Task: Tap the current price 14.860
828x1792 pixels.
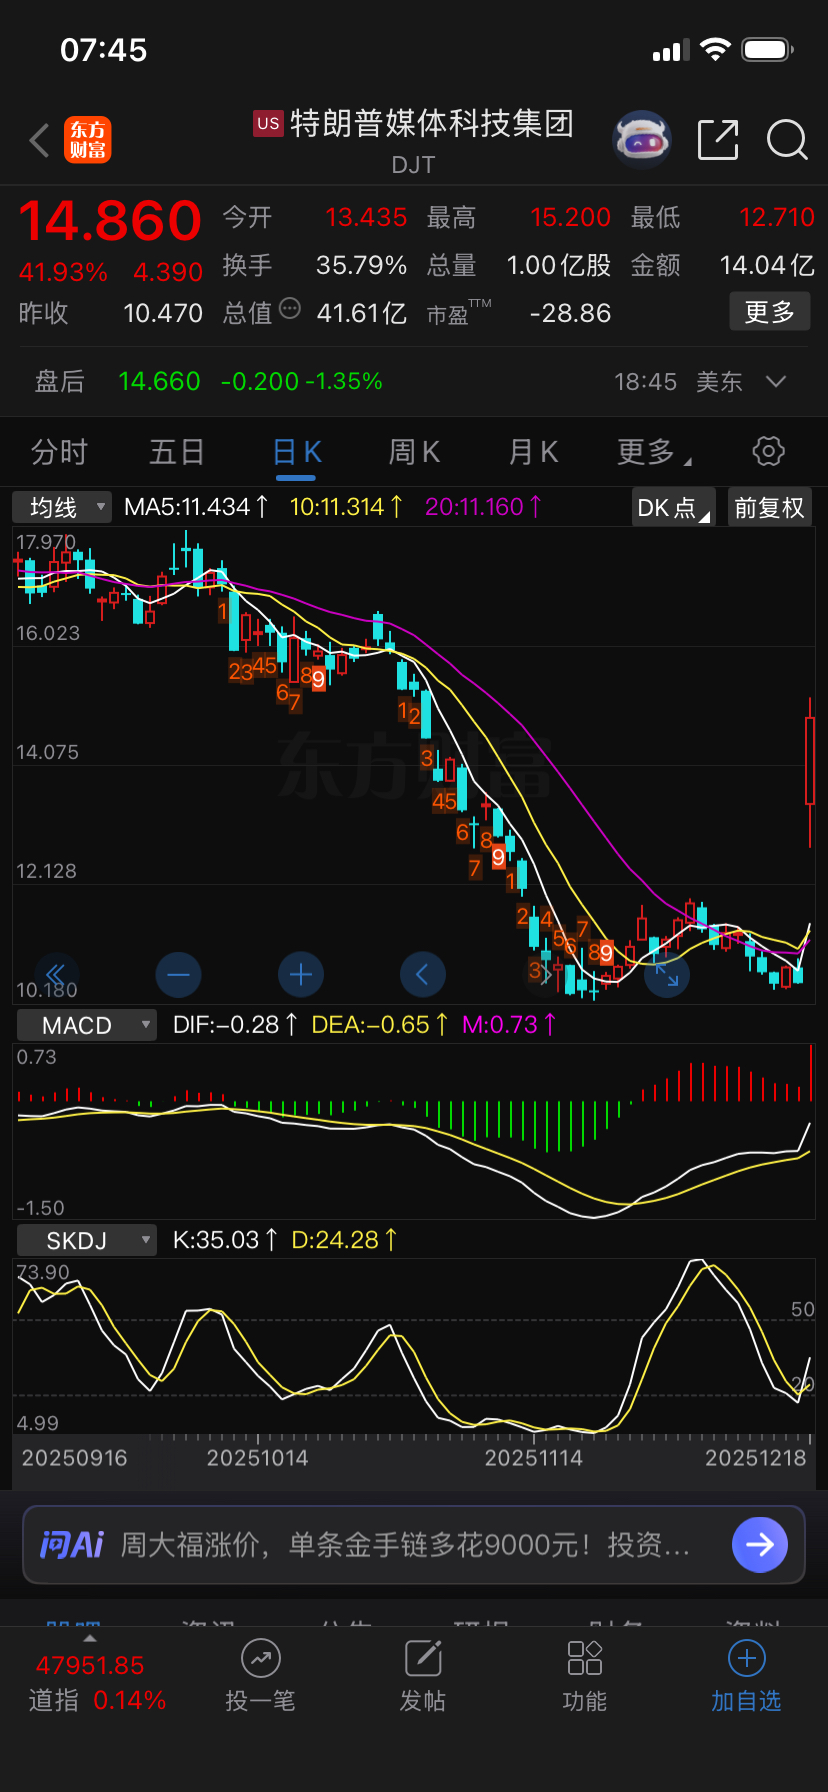Action: [110, 220]
